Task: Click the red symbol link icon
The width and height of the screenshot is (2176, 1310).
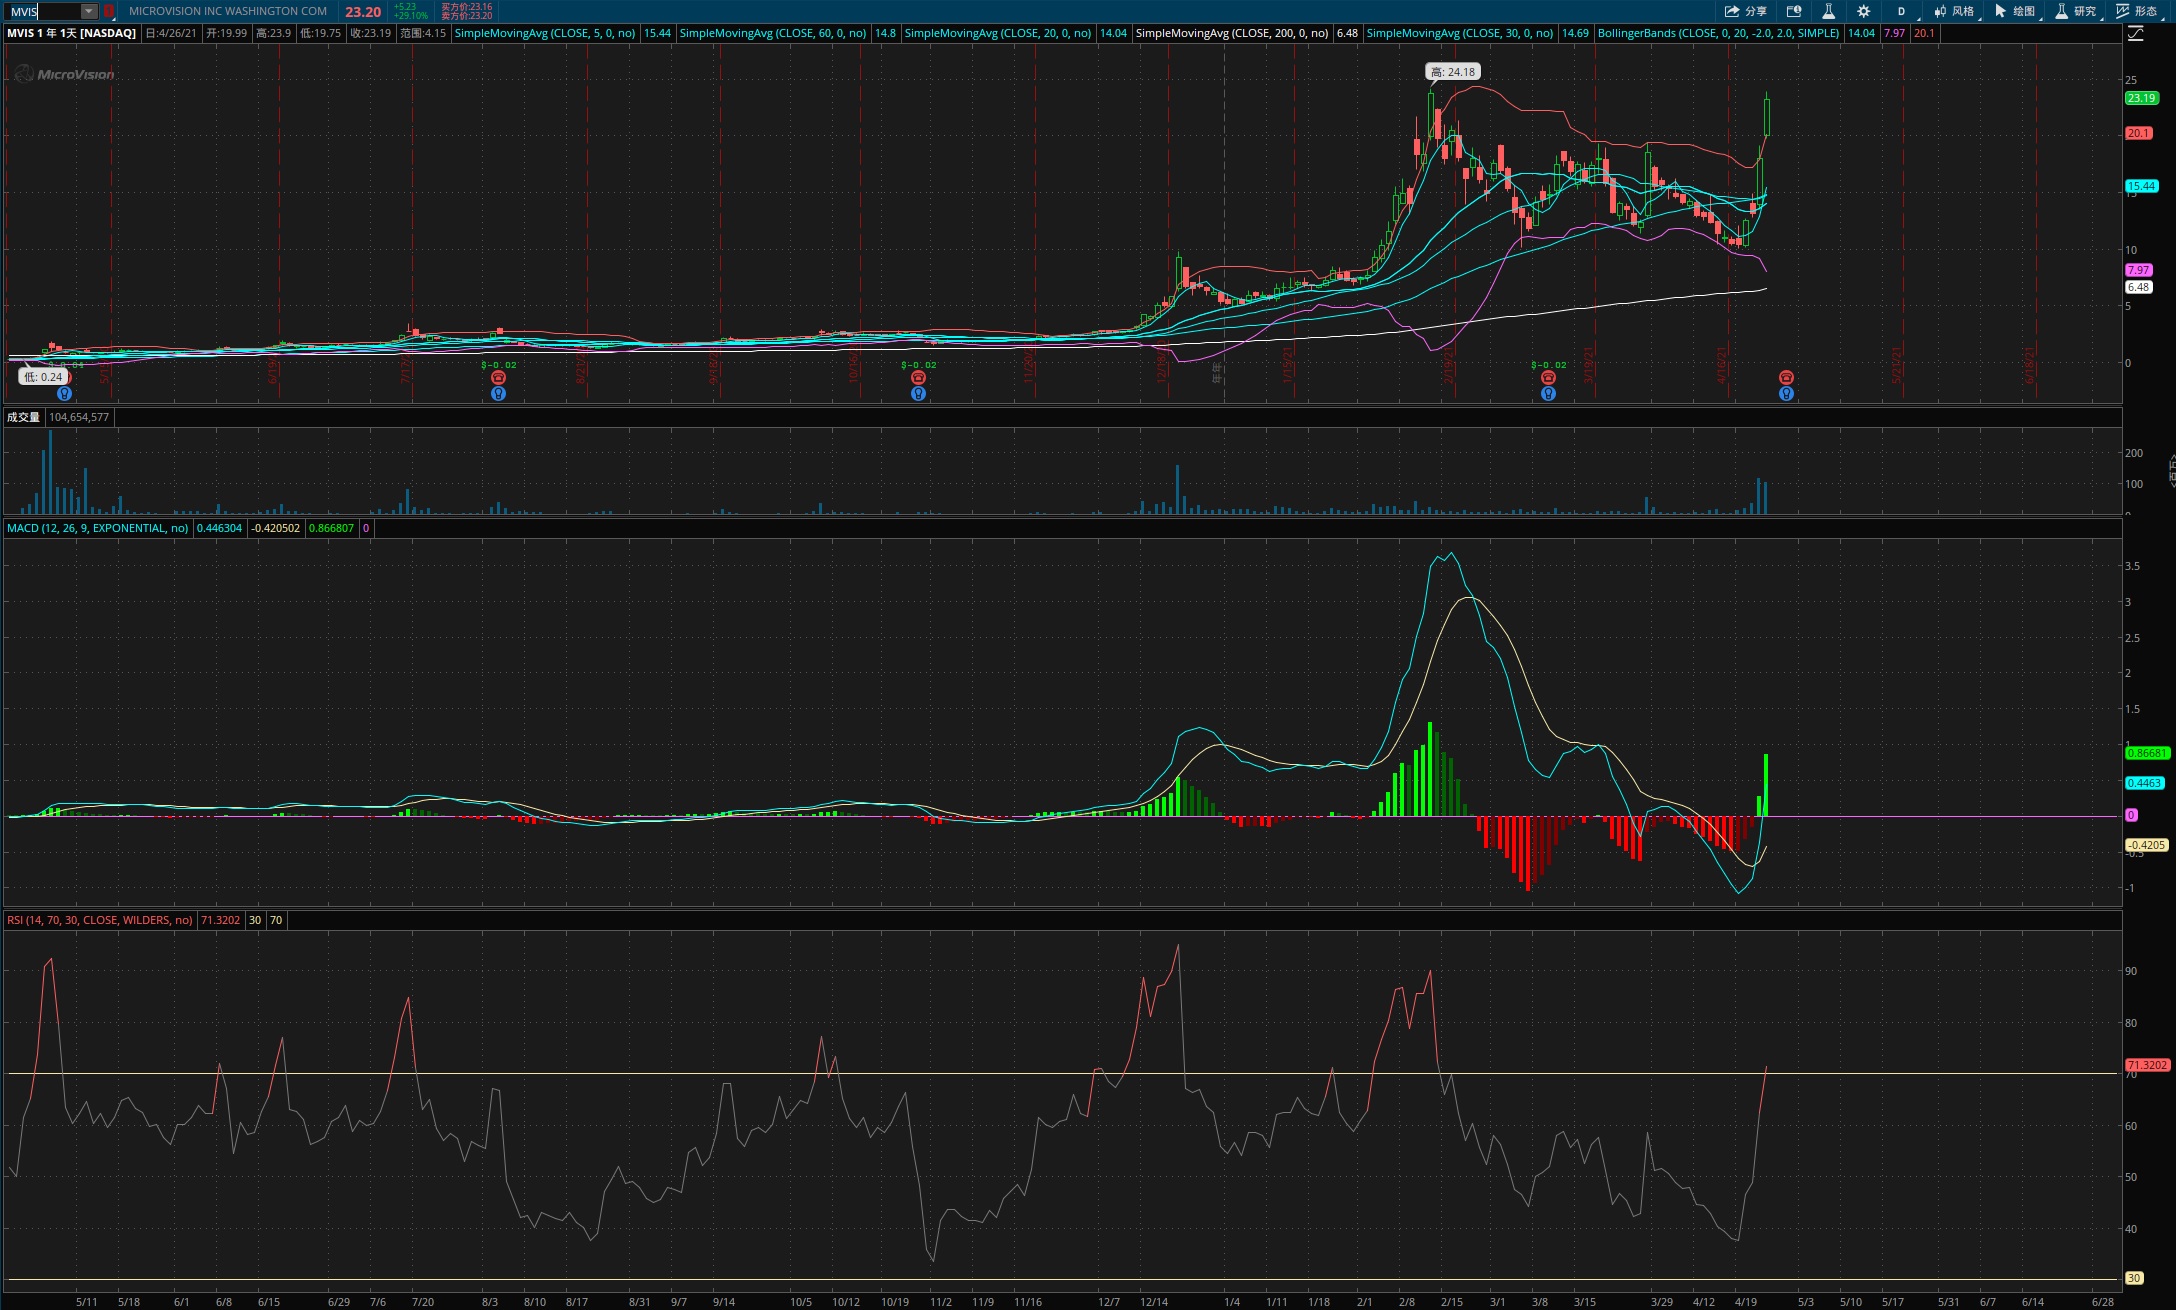Action: click(x=109, y=11)
